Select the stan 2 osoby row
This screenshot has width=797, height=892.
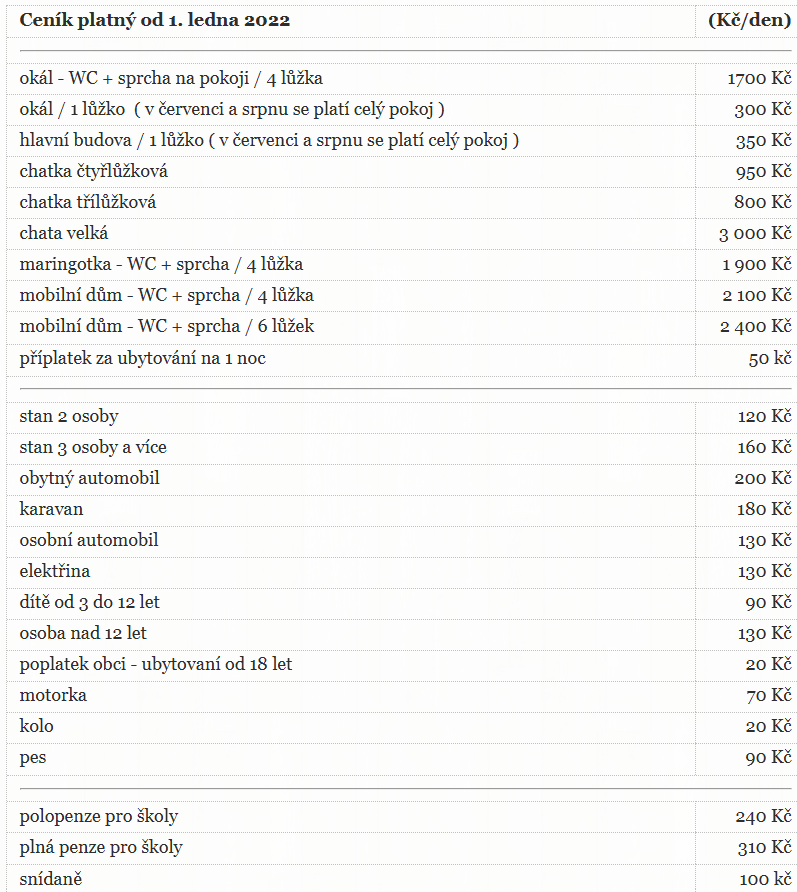[402, 416]
